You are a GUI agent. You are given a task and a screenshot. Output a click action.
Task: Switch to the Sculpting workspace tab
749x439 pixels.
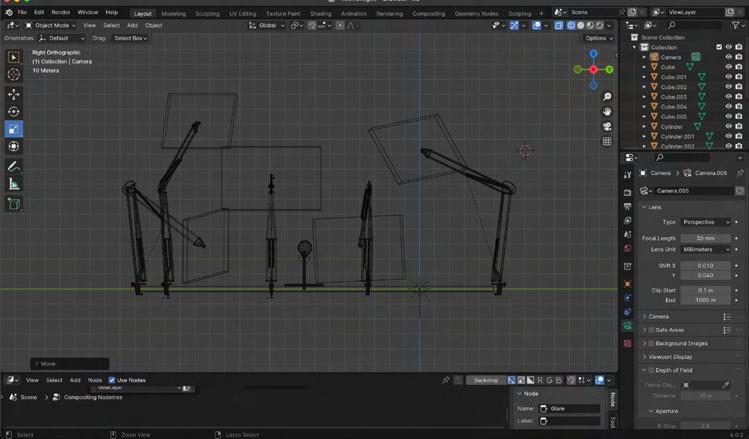pos(207,14)
